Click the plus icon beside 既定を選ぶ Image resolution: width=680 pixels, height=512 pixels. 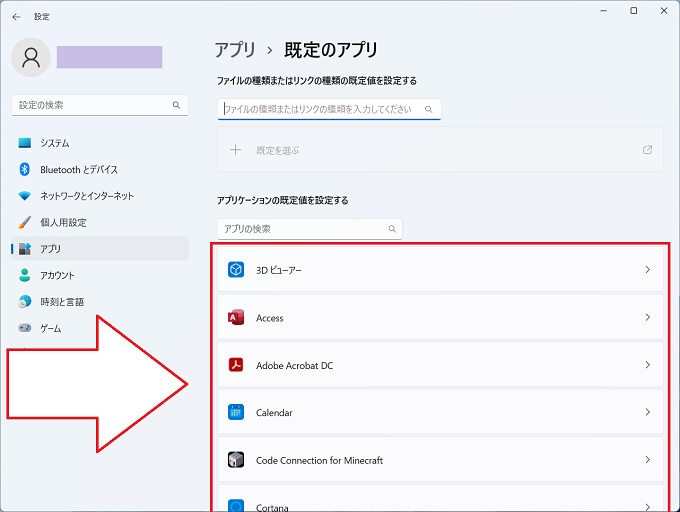(x=235, y=150)
